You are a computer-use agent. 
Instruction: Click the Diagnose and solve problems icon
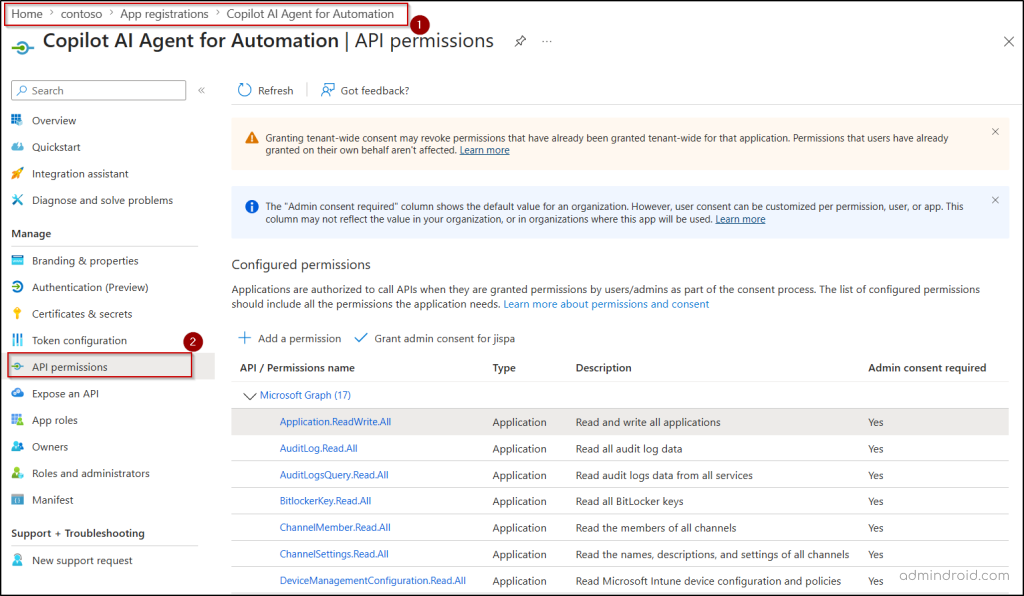click(x=17, y=200)
